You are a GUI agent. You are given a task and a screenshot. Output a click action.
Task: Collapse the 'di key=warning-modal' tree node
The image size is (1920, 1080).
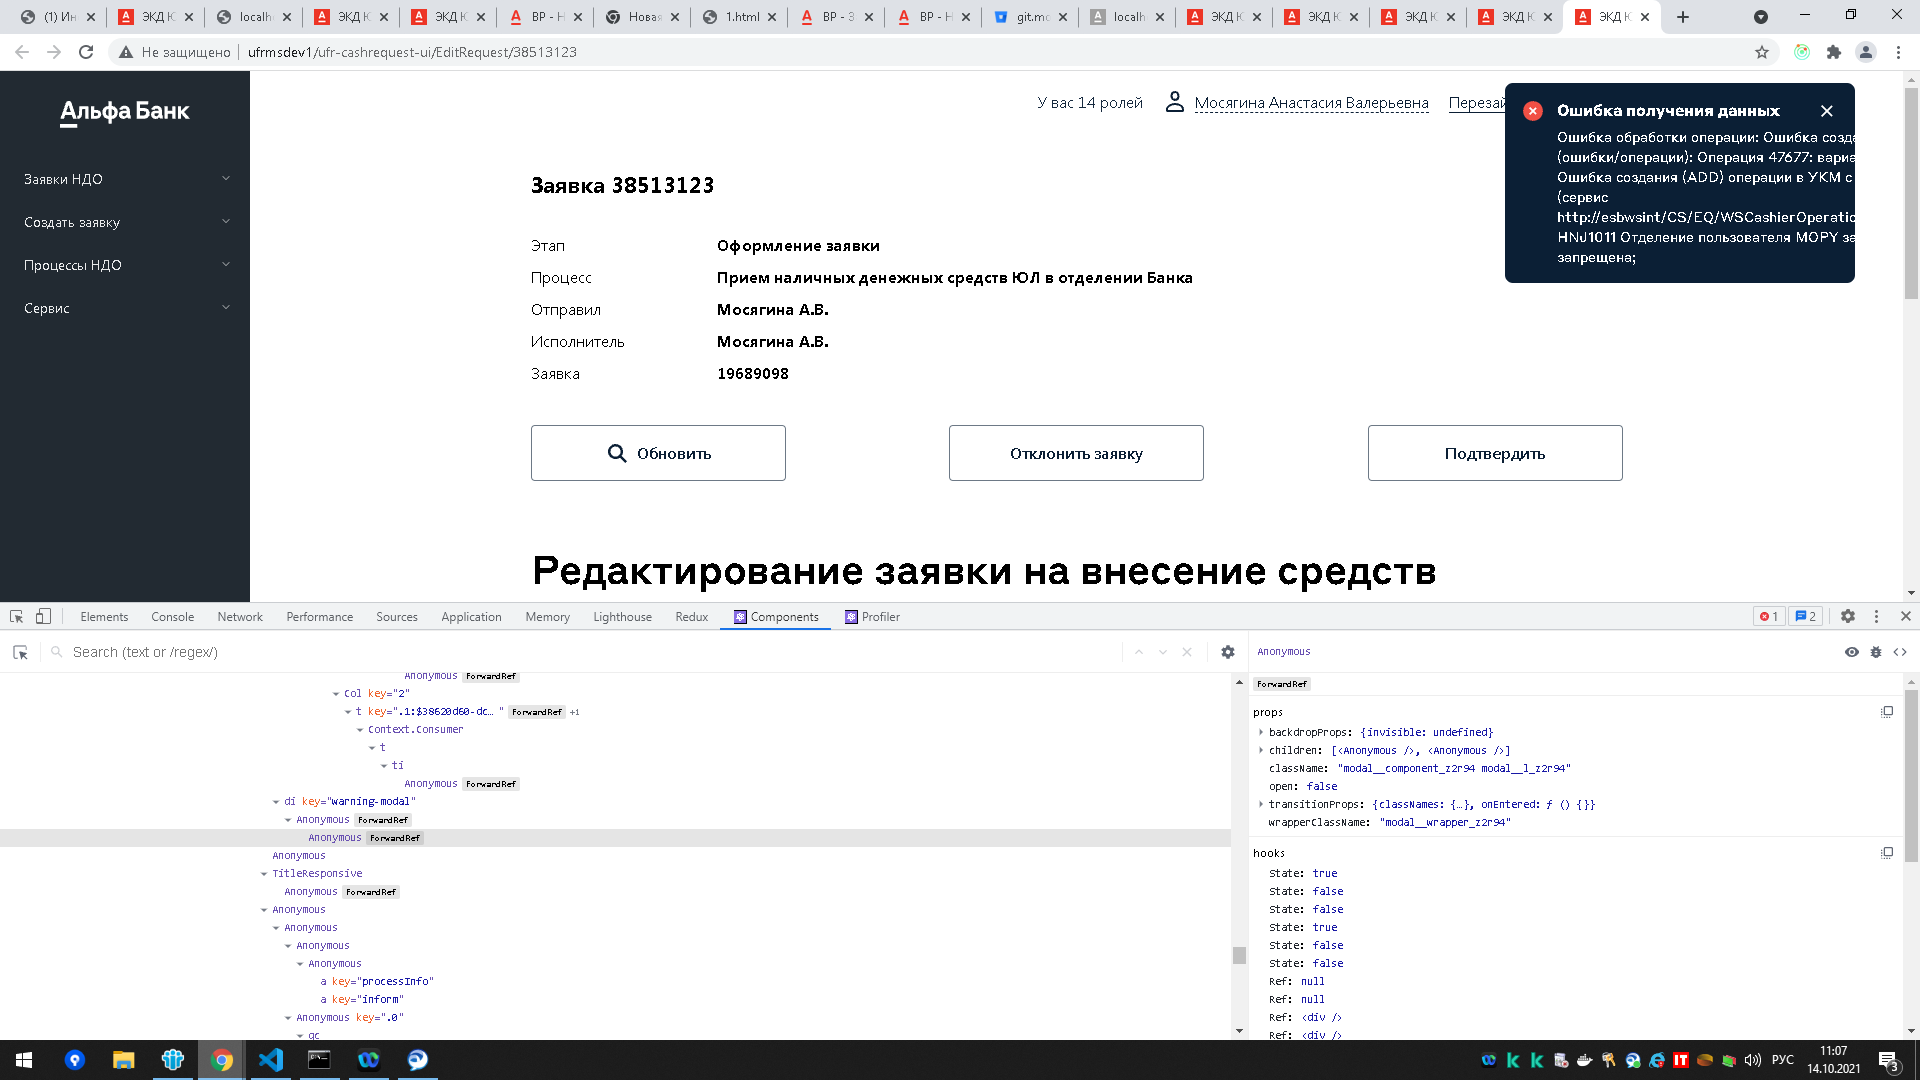pos(276,801)
